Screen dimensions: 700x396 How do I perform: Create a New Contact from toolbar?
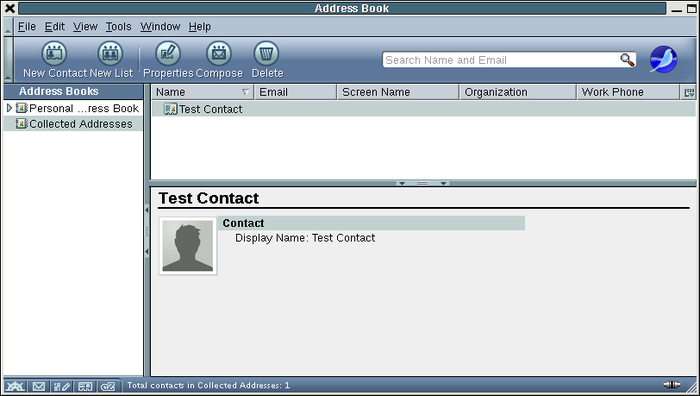54,60
